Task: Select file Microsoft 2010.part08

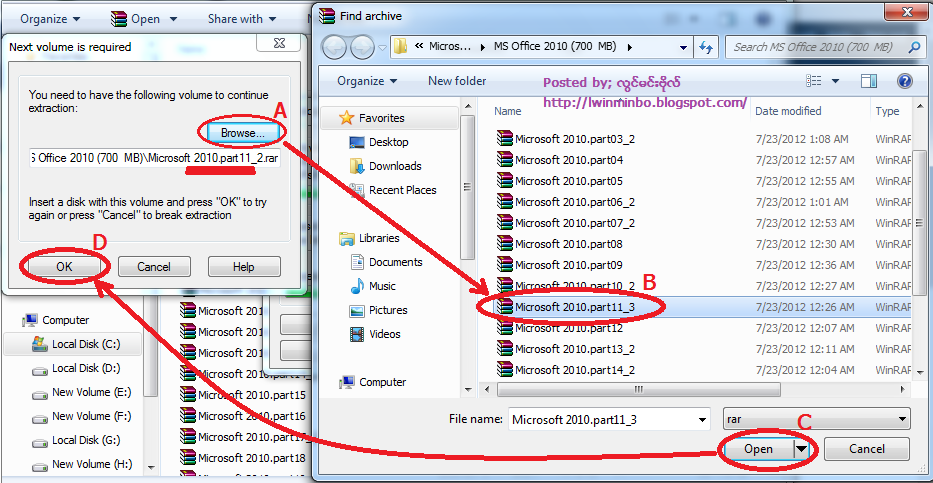Action: [x=569, y=244]
